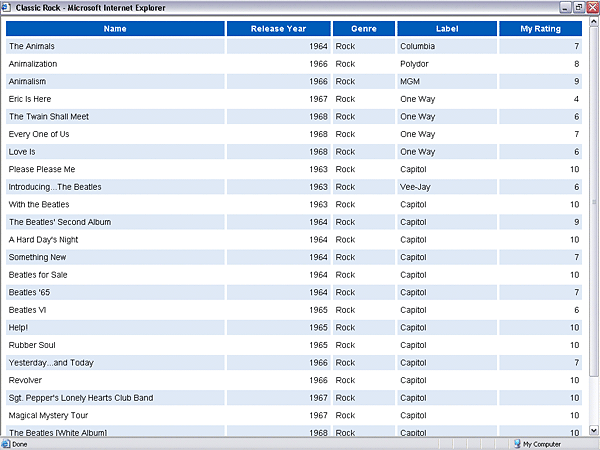
Task: Click the vertical scrollbar on the right edge
Action: pyautogui.click(x=594, y=200)
